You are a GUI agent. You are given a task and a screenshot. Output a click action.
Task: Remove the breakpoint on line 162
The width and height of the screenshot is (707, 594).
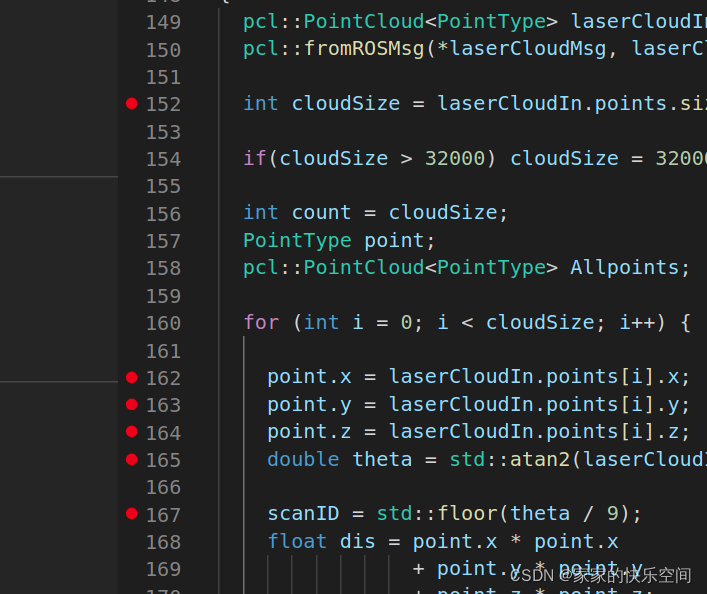132,378
